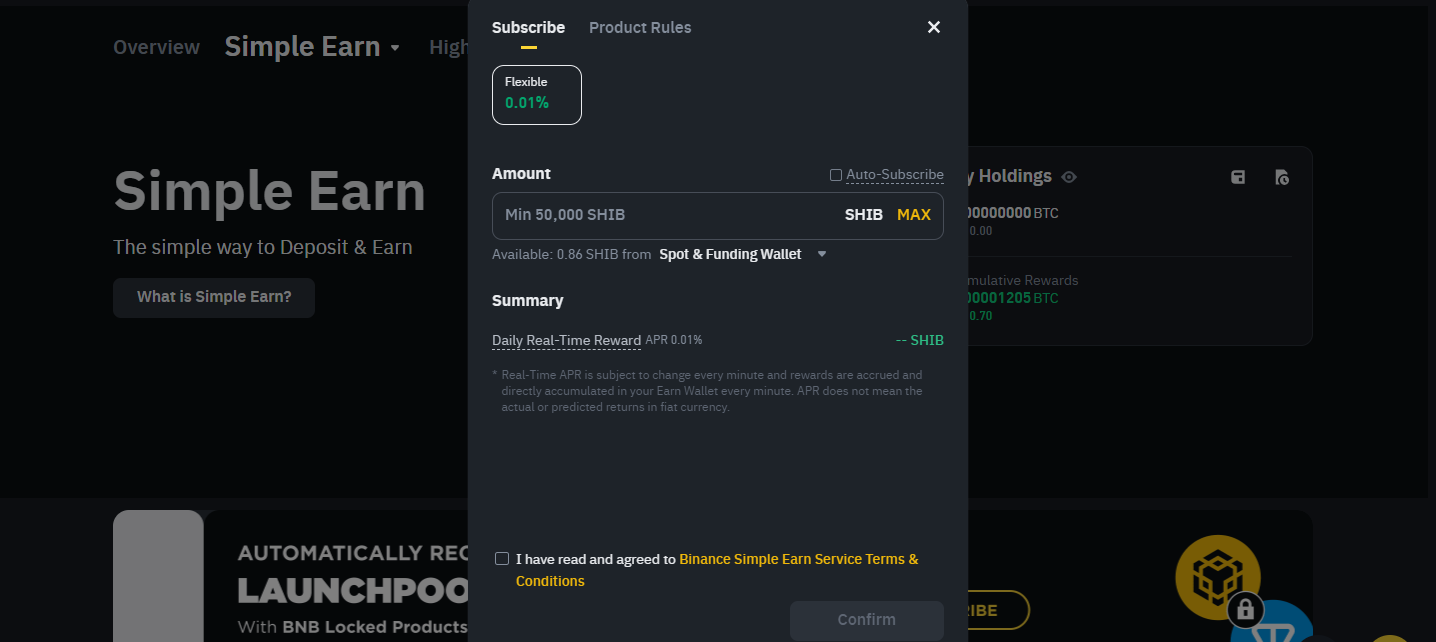Switch to the Product Rules tab
1436x642 pixels.
point(640,27)
